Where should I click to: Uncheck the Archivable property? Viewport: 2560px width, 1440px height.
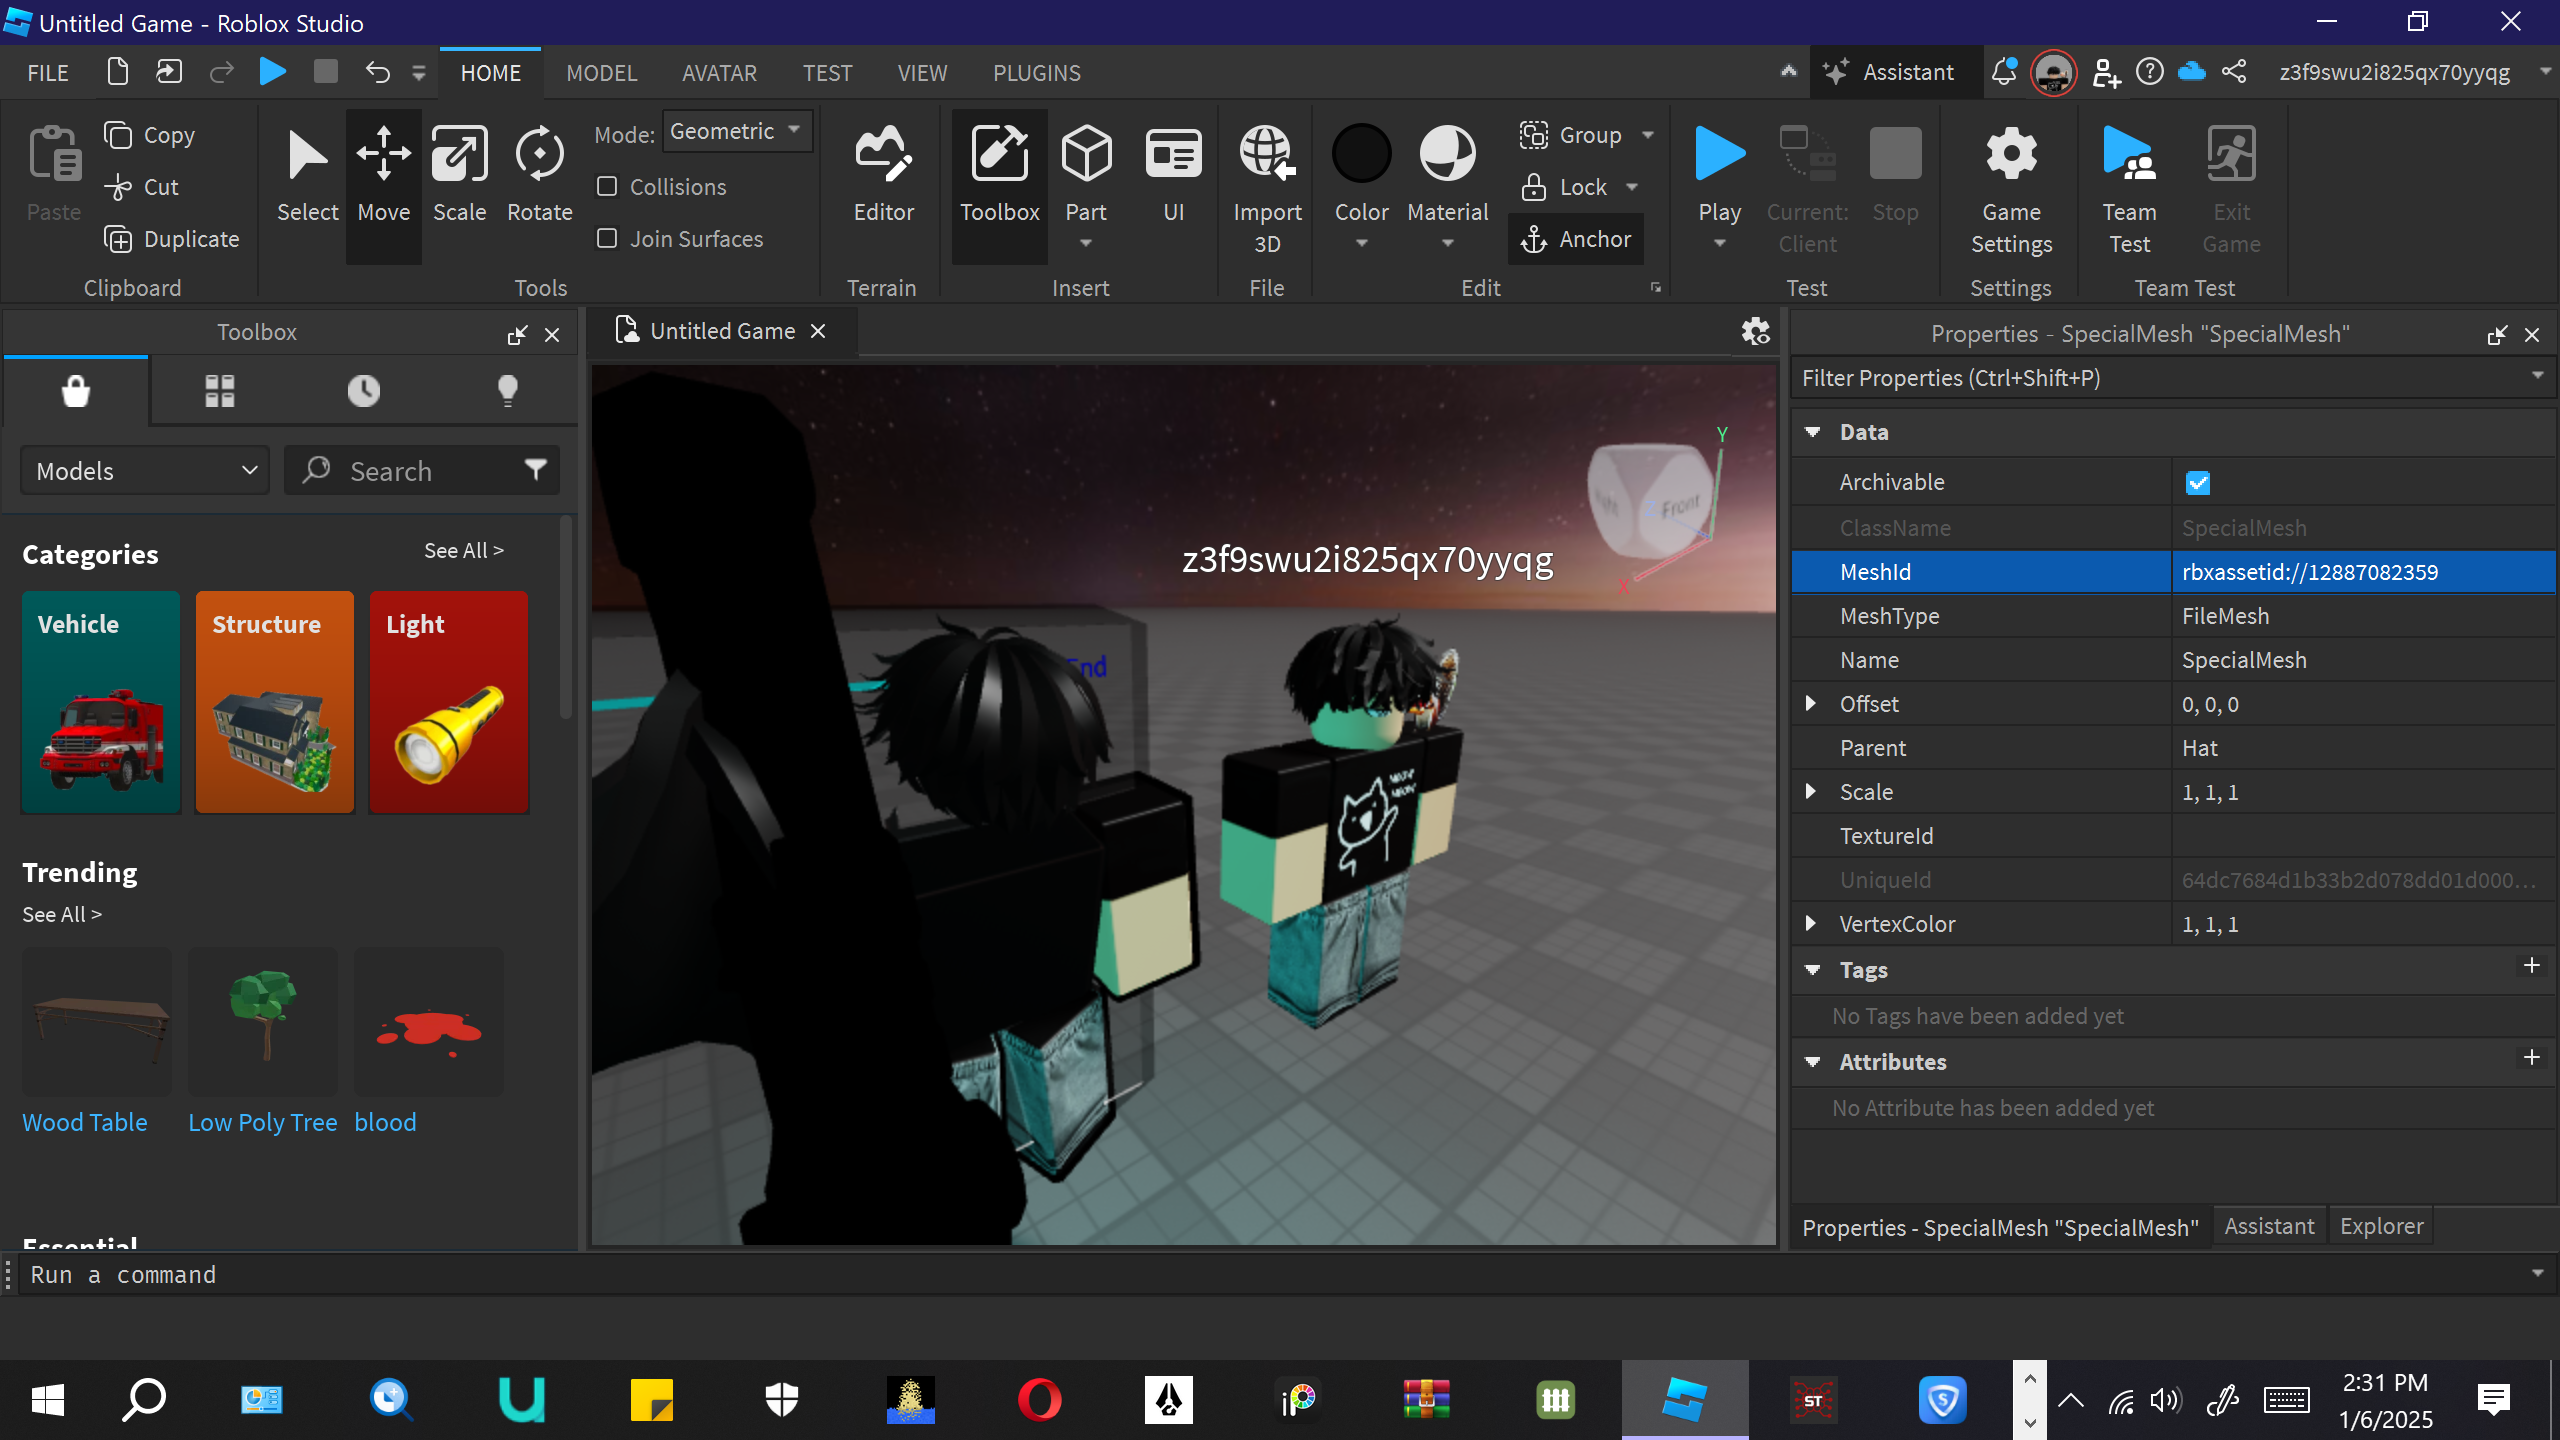point(2197,483)
